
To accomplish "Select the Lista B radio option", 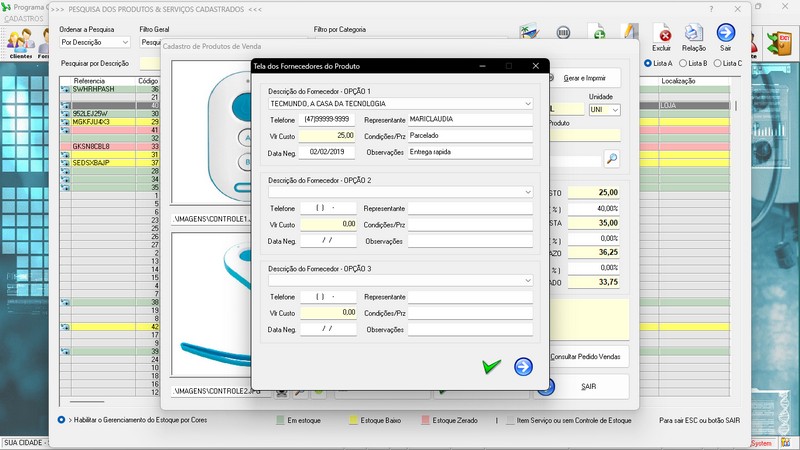I will pos(683,63).
